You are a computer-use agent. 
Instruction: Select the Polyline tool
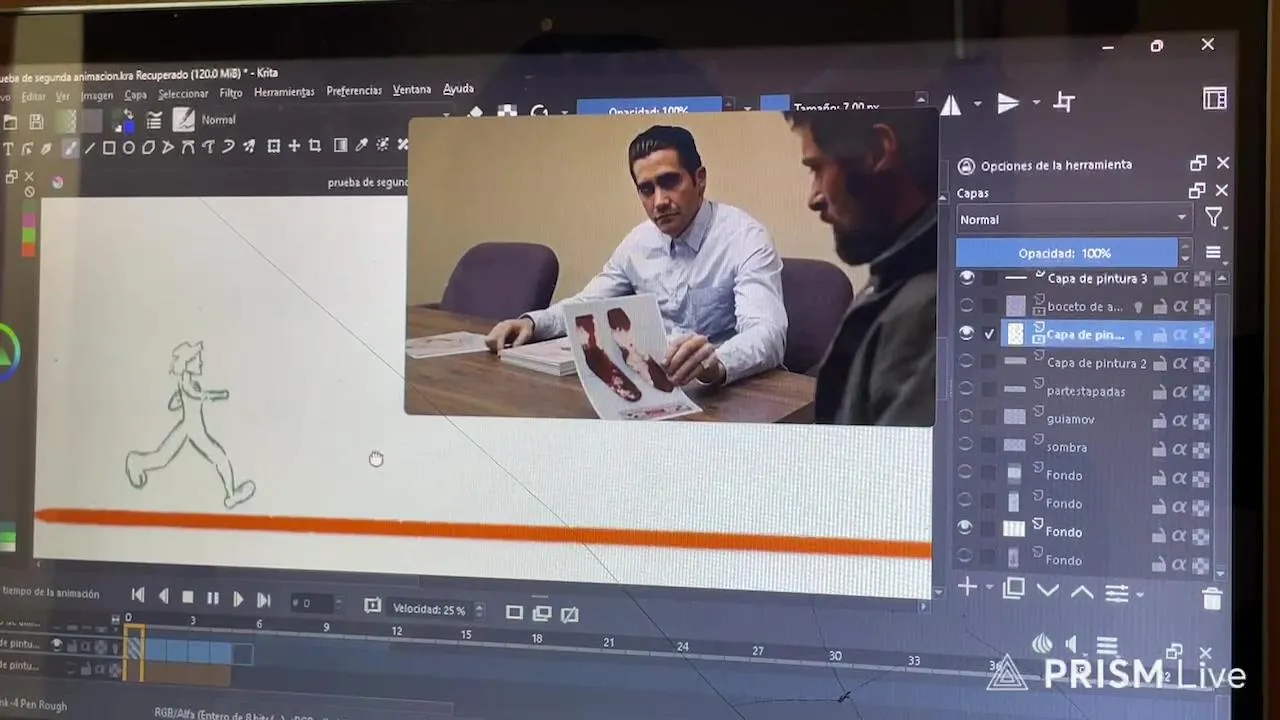point(168,148)
